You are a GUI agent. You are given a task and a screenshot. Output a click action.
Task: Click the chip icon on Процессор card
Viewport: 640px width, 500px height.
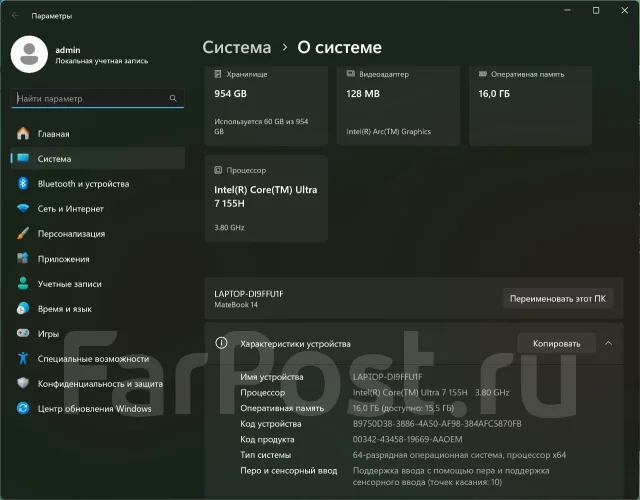pos(218,170)
